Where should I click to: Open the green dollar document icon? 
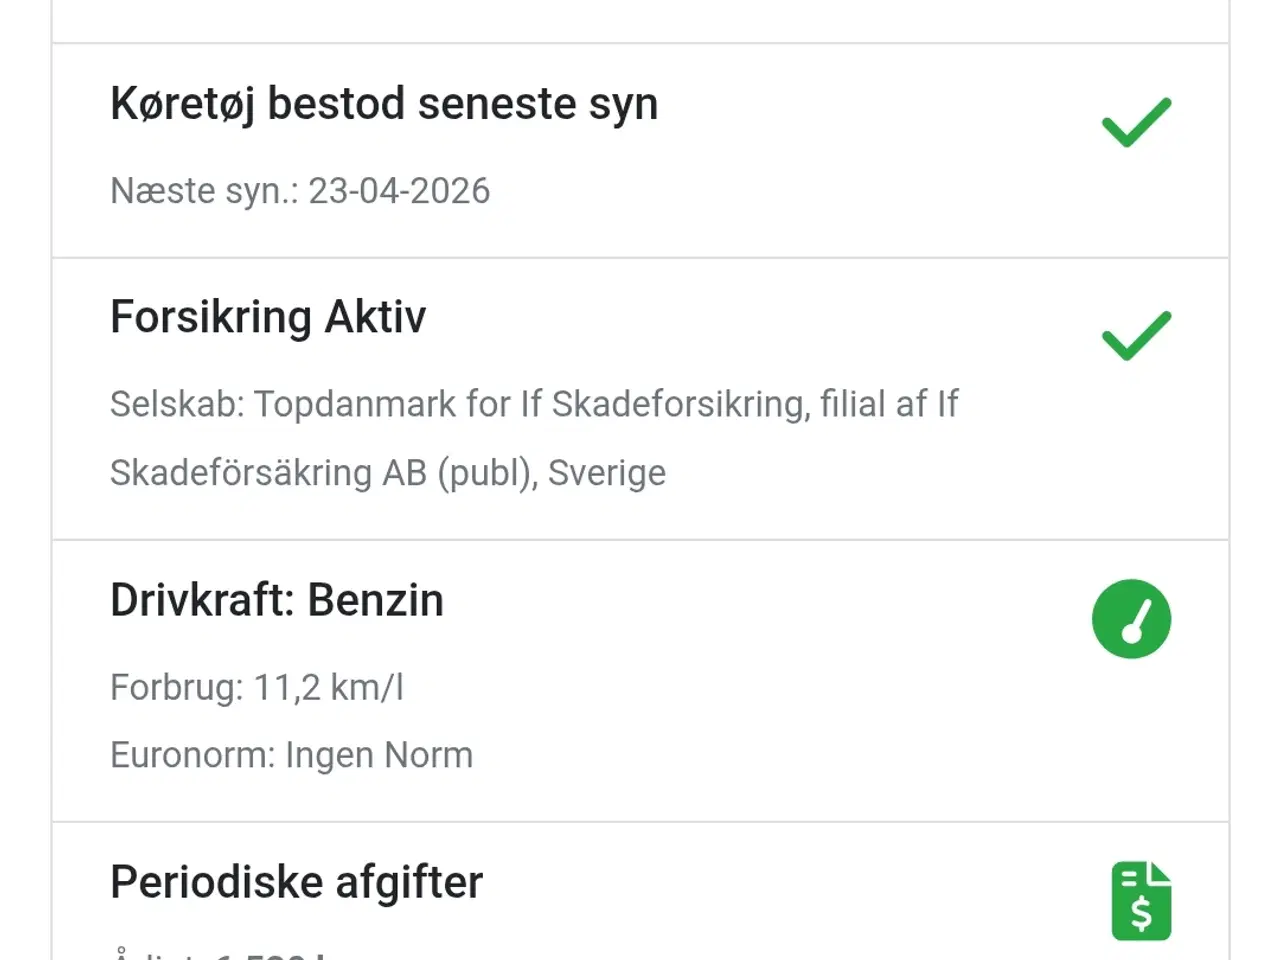(1141, 901)
